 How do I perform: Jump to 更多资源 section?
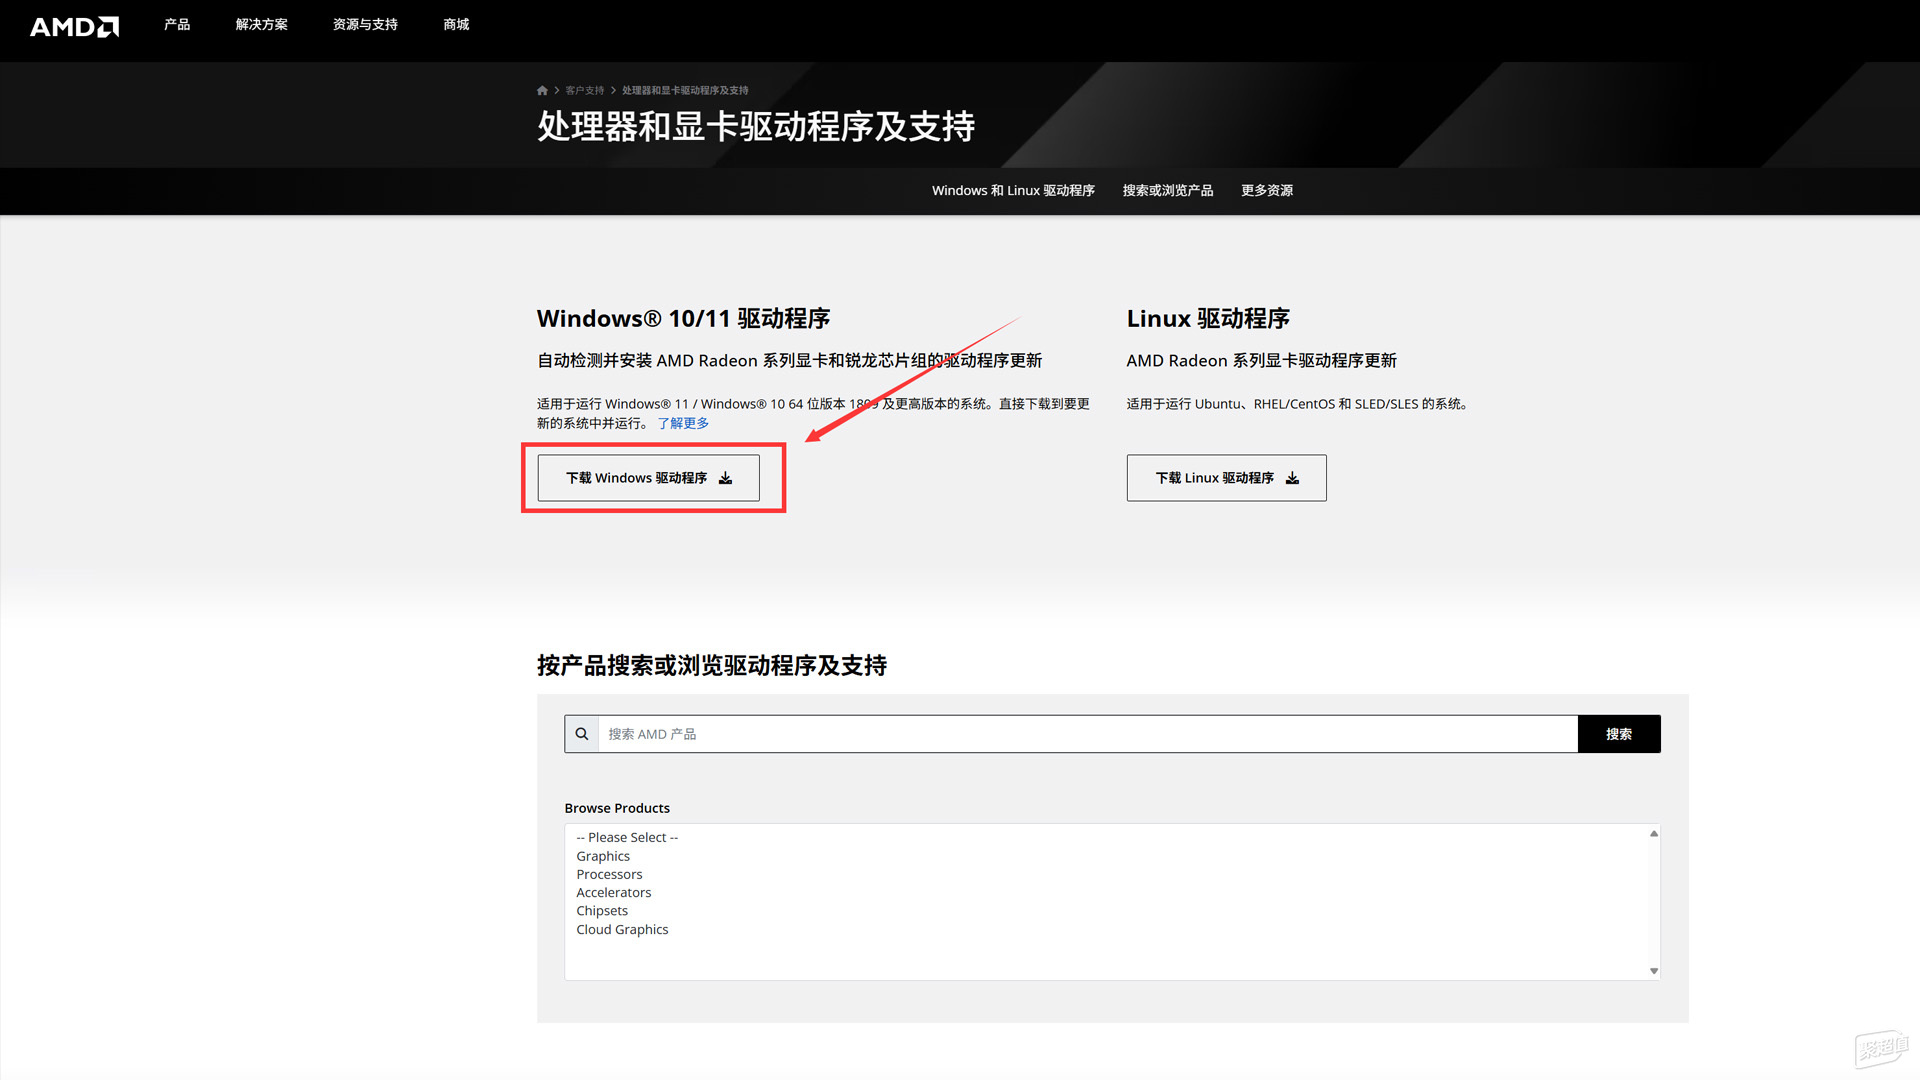tap(1267, 190)
